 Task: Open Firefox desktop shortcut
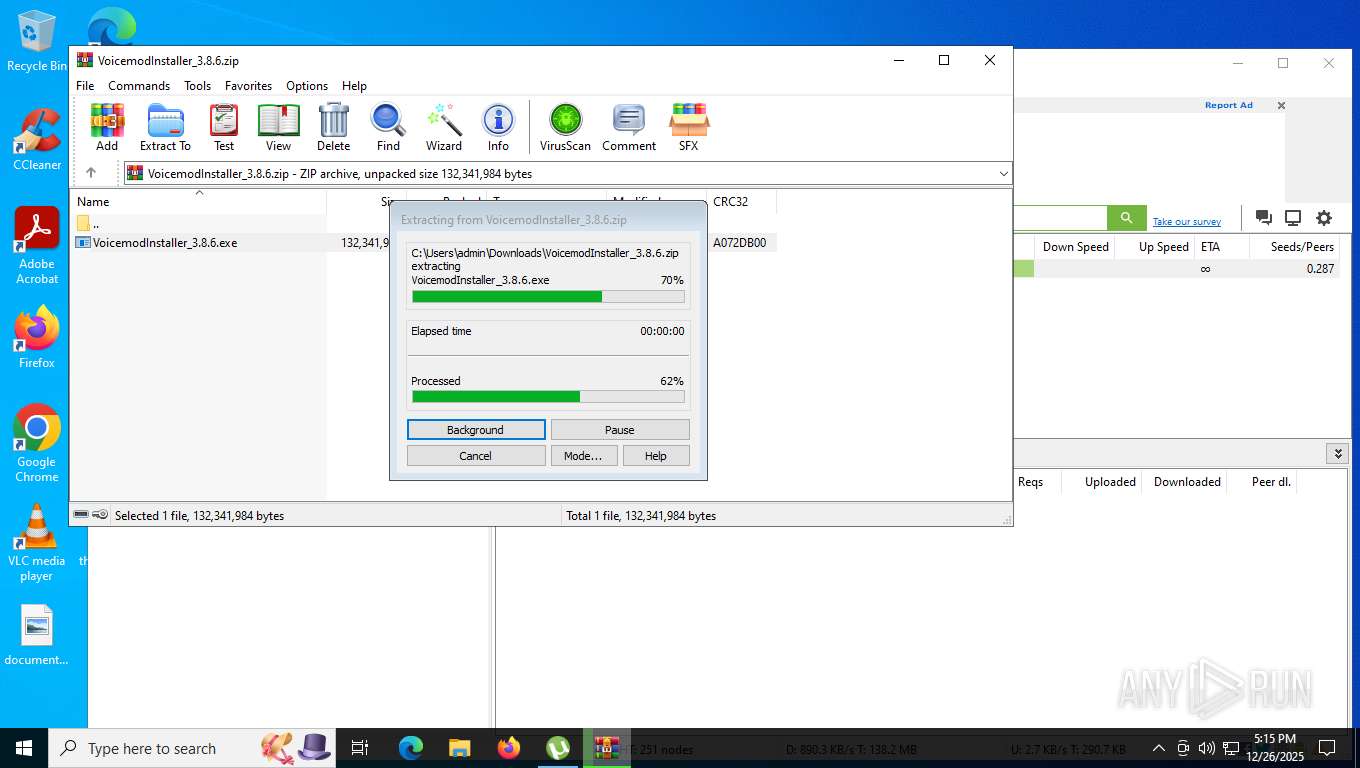[x=37, y=337]
